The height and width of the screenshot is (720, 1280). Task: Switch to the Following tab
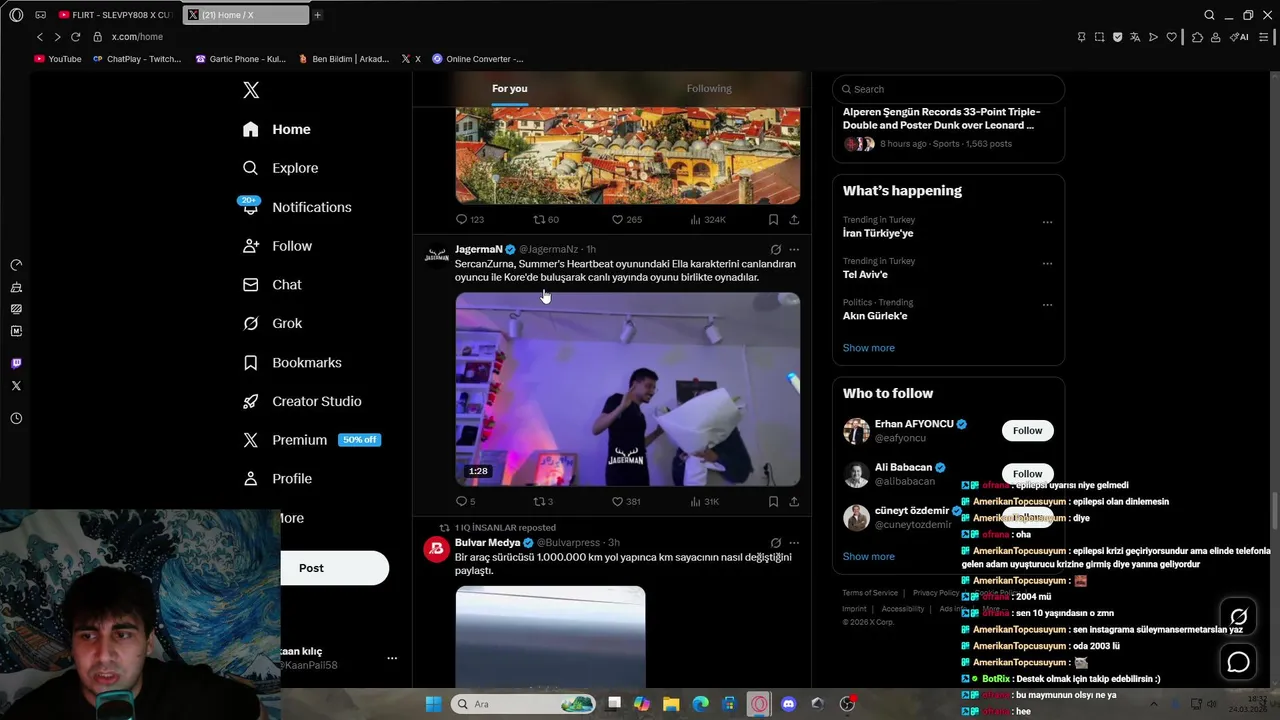[x=709, y=89]
